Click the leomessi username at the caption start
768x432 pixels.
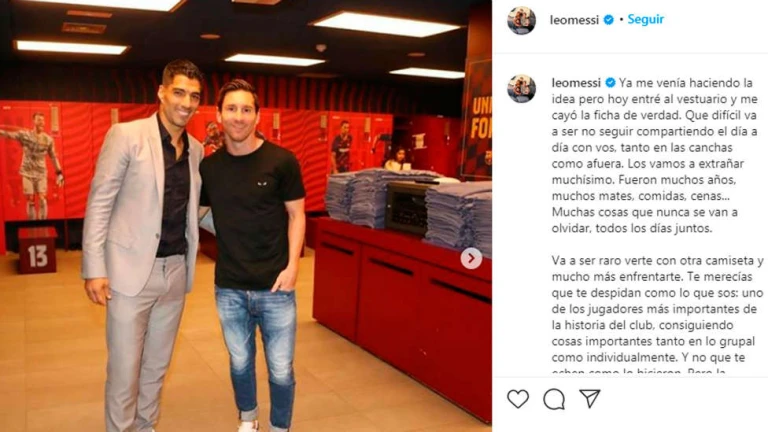point(576,83)
